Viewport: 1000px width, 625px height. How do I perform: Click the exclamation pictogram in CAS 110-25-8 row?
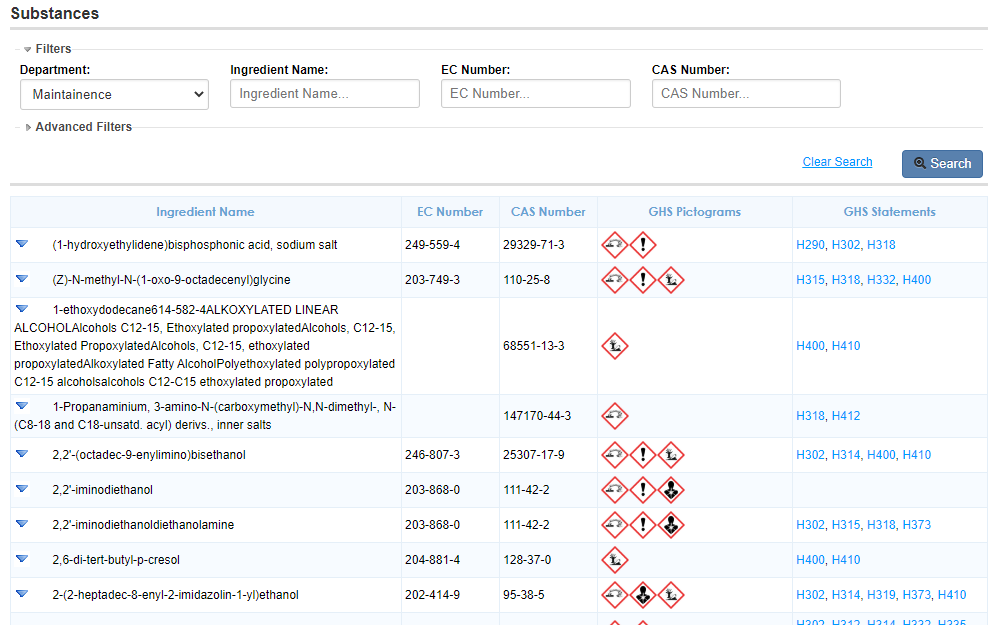[643, 280]
